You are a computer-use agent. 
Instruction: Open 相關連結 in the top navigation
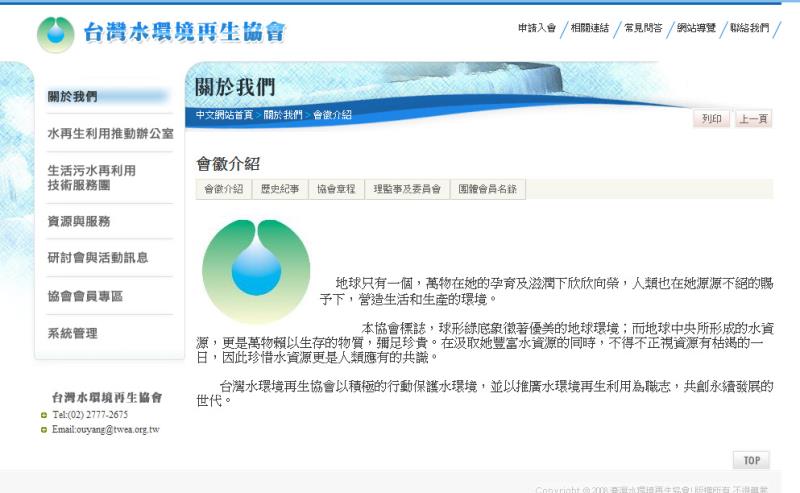tap(590, 28)
